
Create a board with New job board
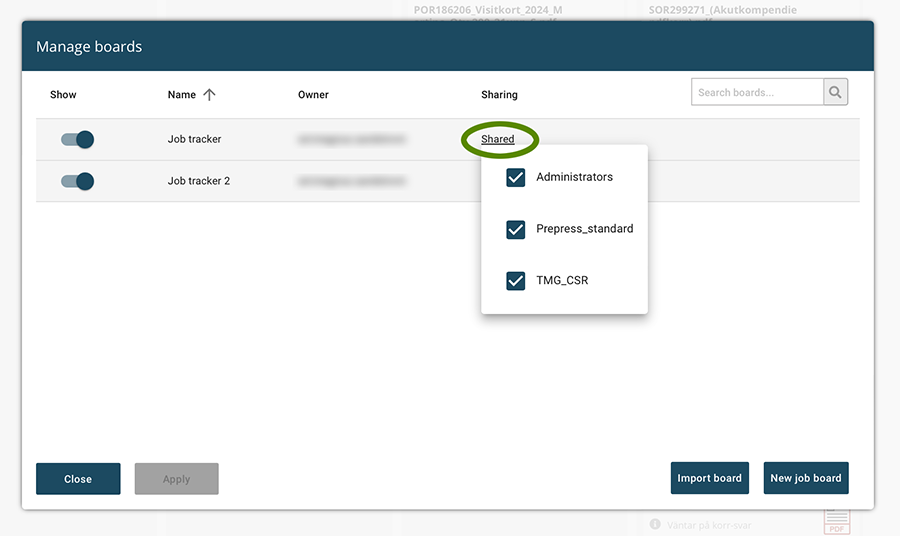[805, 478]
